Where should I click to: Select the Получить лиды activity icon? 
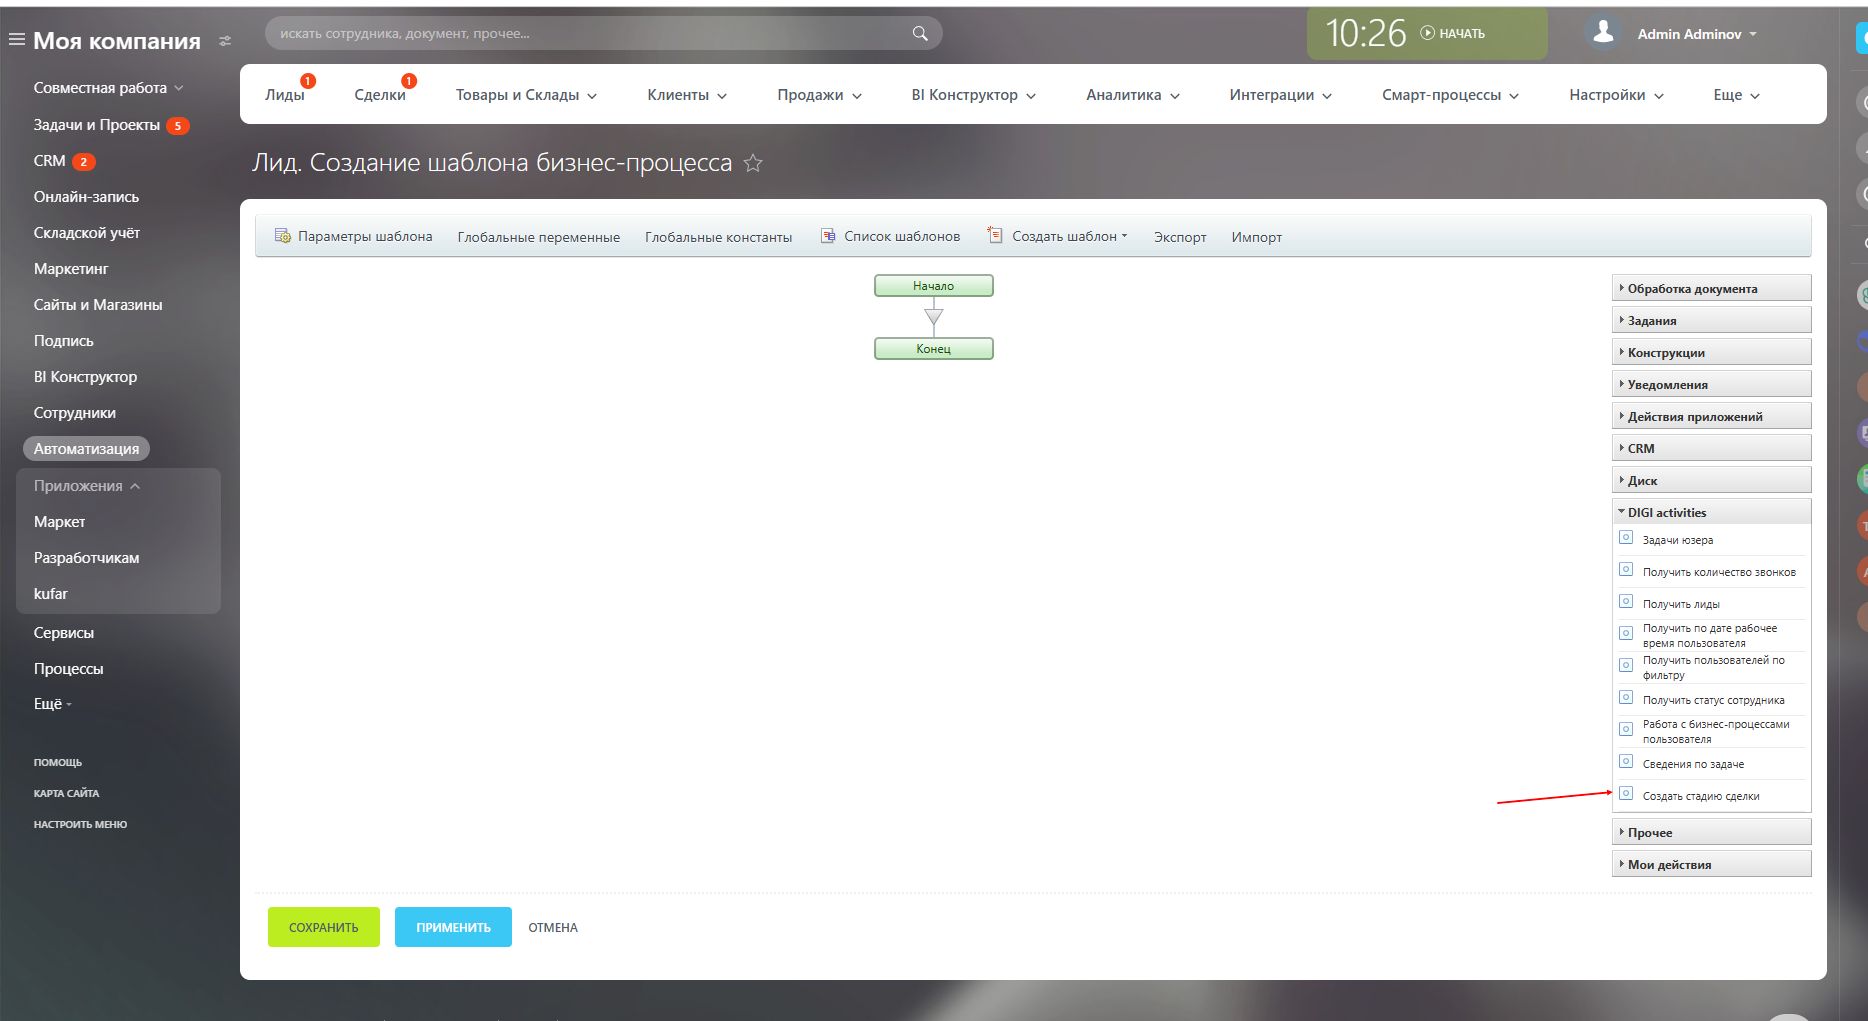click(x=1625, y=600)
